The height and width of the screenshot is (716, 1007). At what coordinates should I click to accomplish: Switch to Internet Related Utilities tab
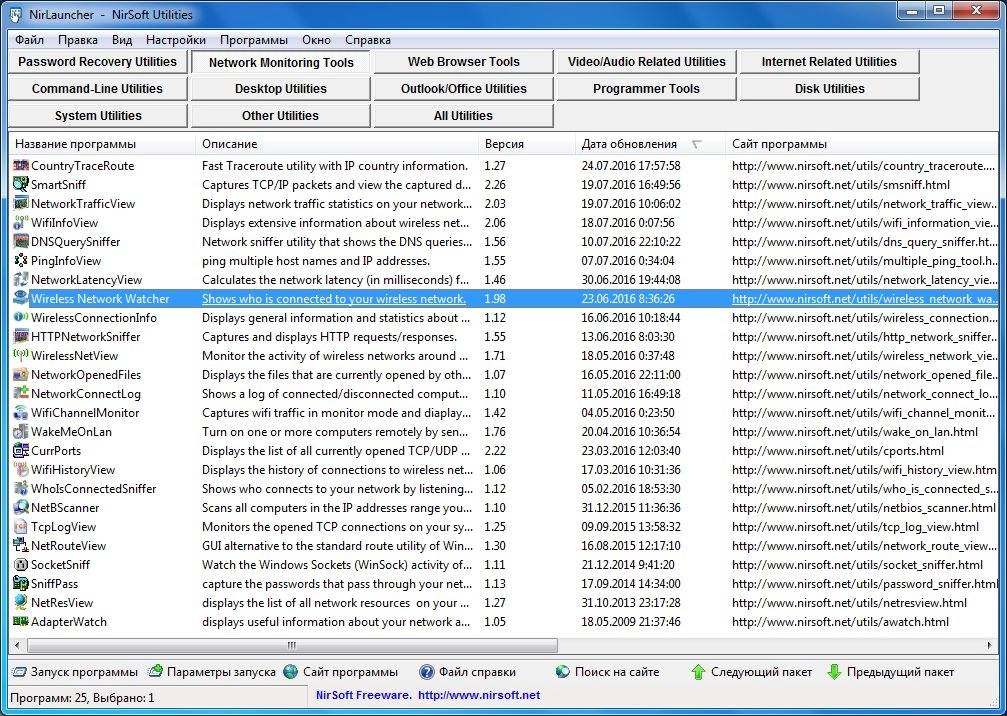[829, 62]
